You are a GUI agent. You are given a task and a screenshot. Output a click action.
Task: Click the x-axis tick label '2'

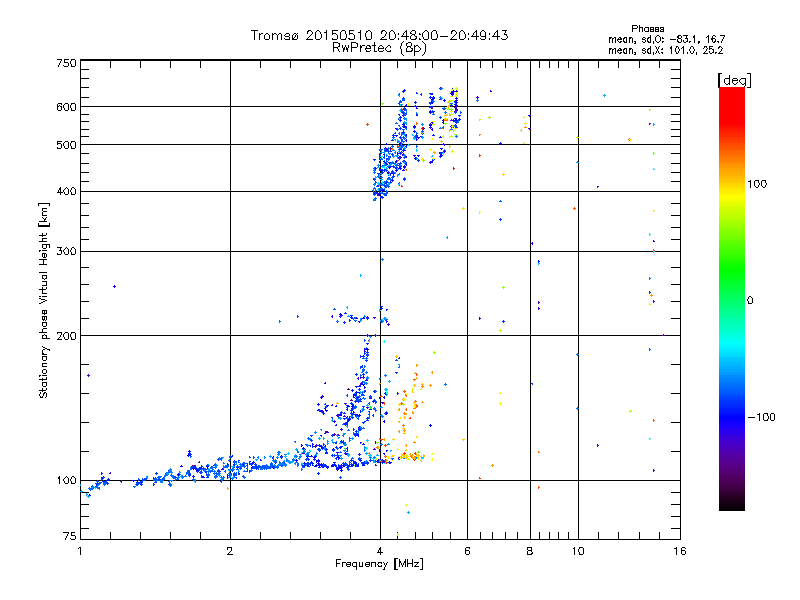point(230,551)
